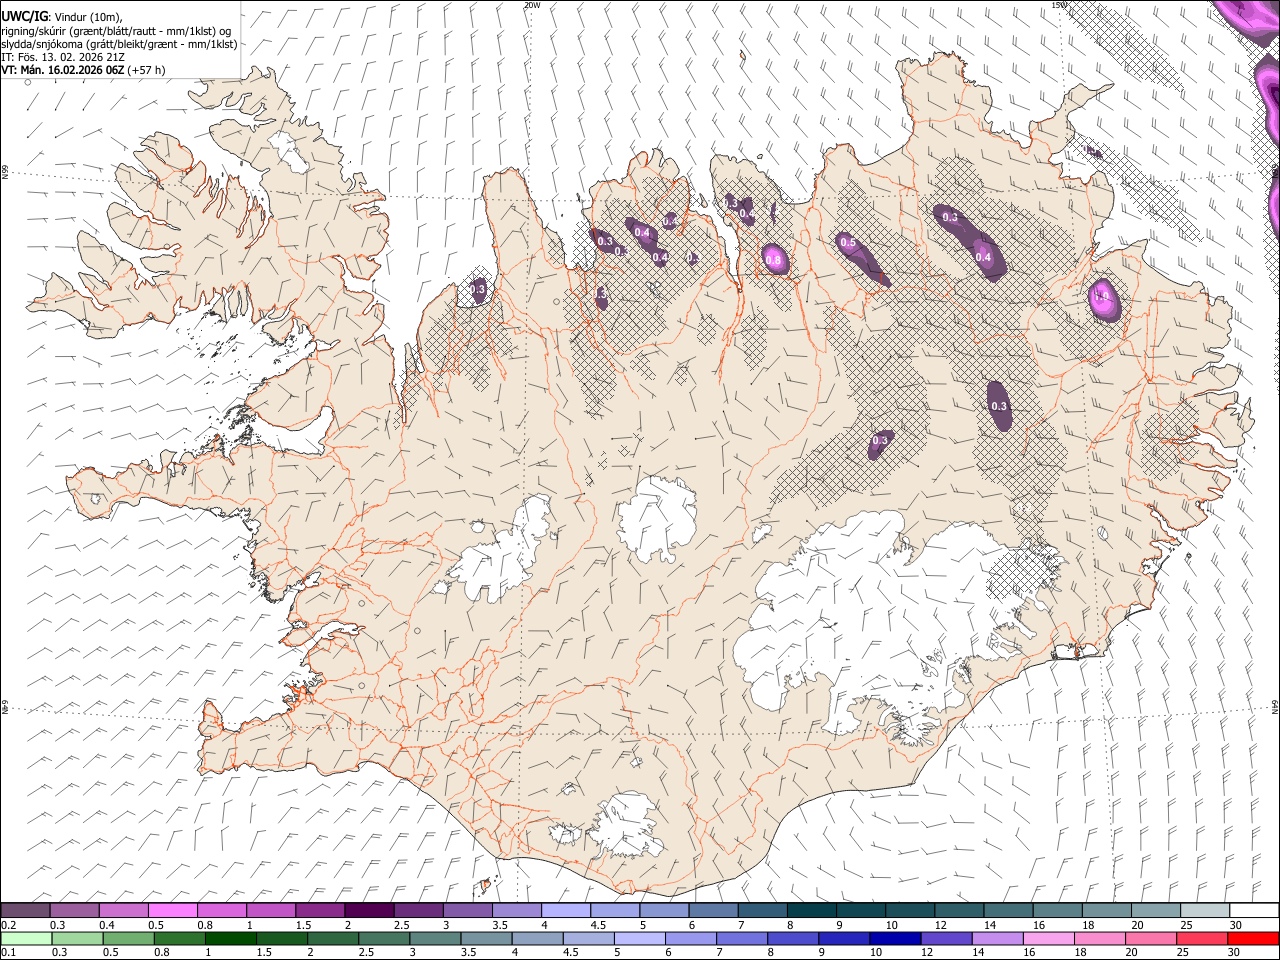Click the 'slydda/snjókoma' legend description line
1280x960 pixels.
click(119, 44)
